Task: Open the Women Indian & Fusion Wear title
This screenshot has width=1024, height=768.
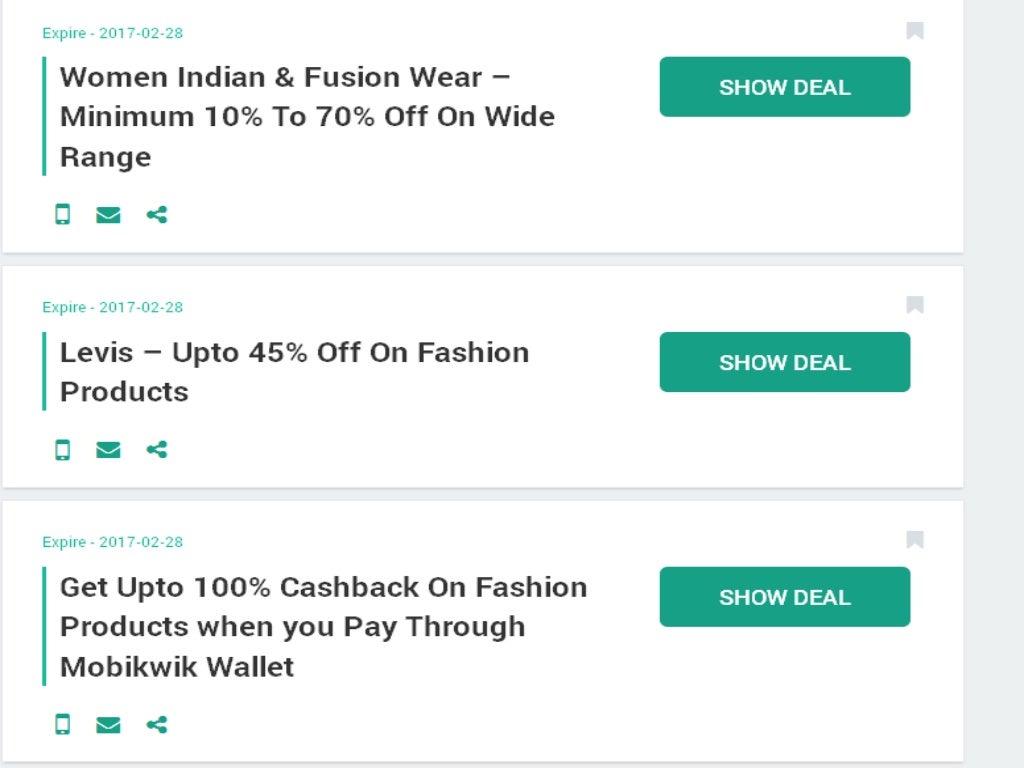Action: (307, 117)
